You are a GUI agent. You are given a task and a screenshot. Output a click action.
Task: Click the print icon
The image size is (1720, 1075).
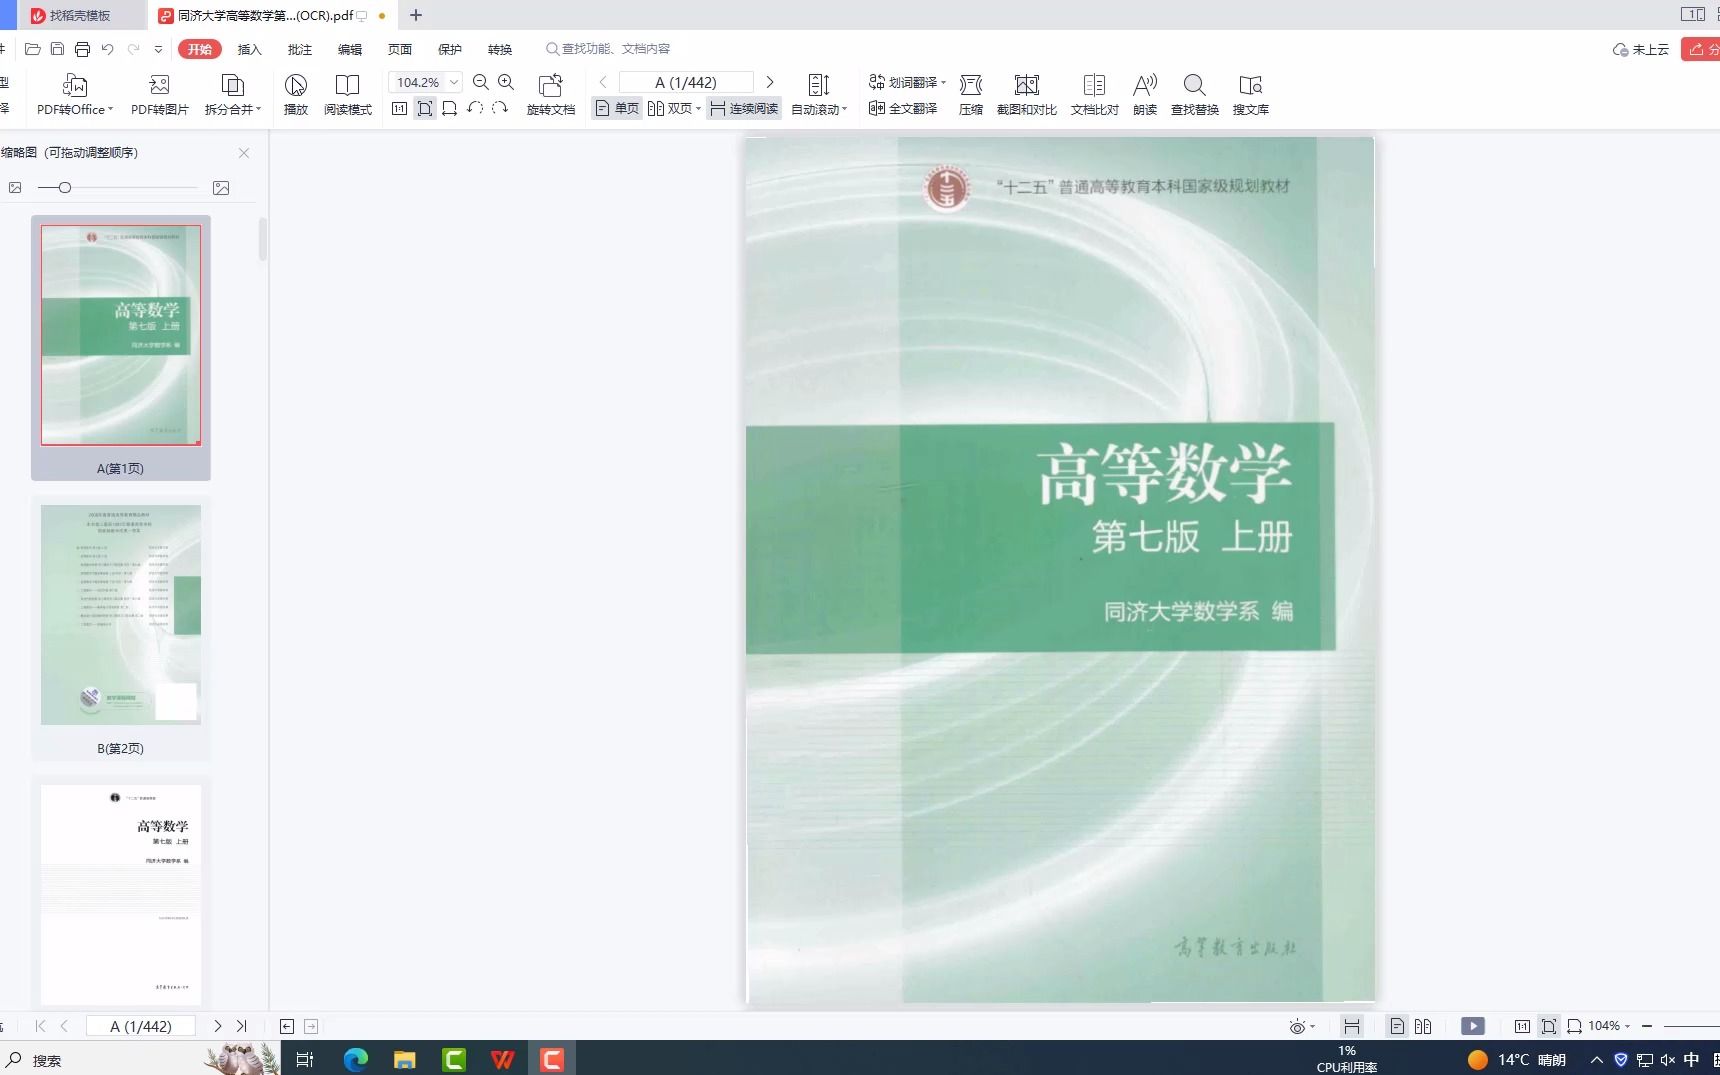pyautogui.click(x=82, y=49)
